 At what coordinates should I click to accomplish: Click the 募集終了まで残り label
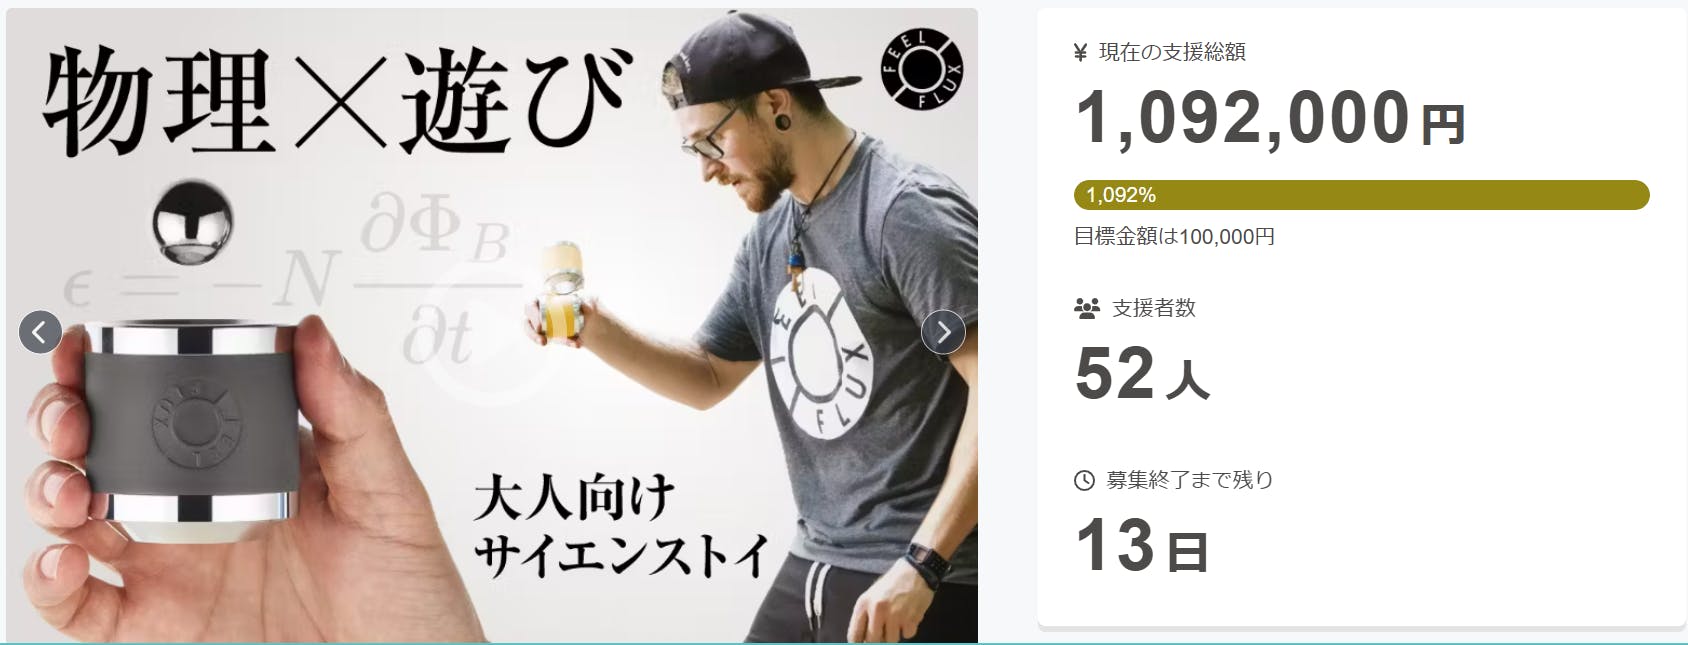click(x=1190, y=480)
